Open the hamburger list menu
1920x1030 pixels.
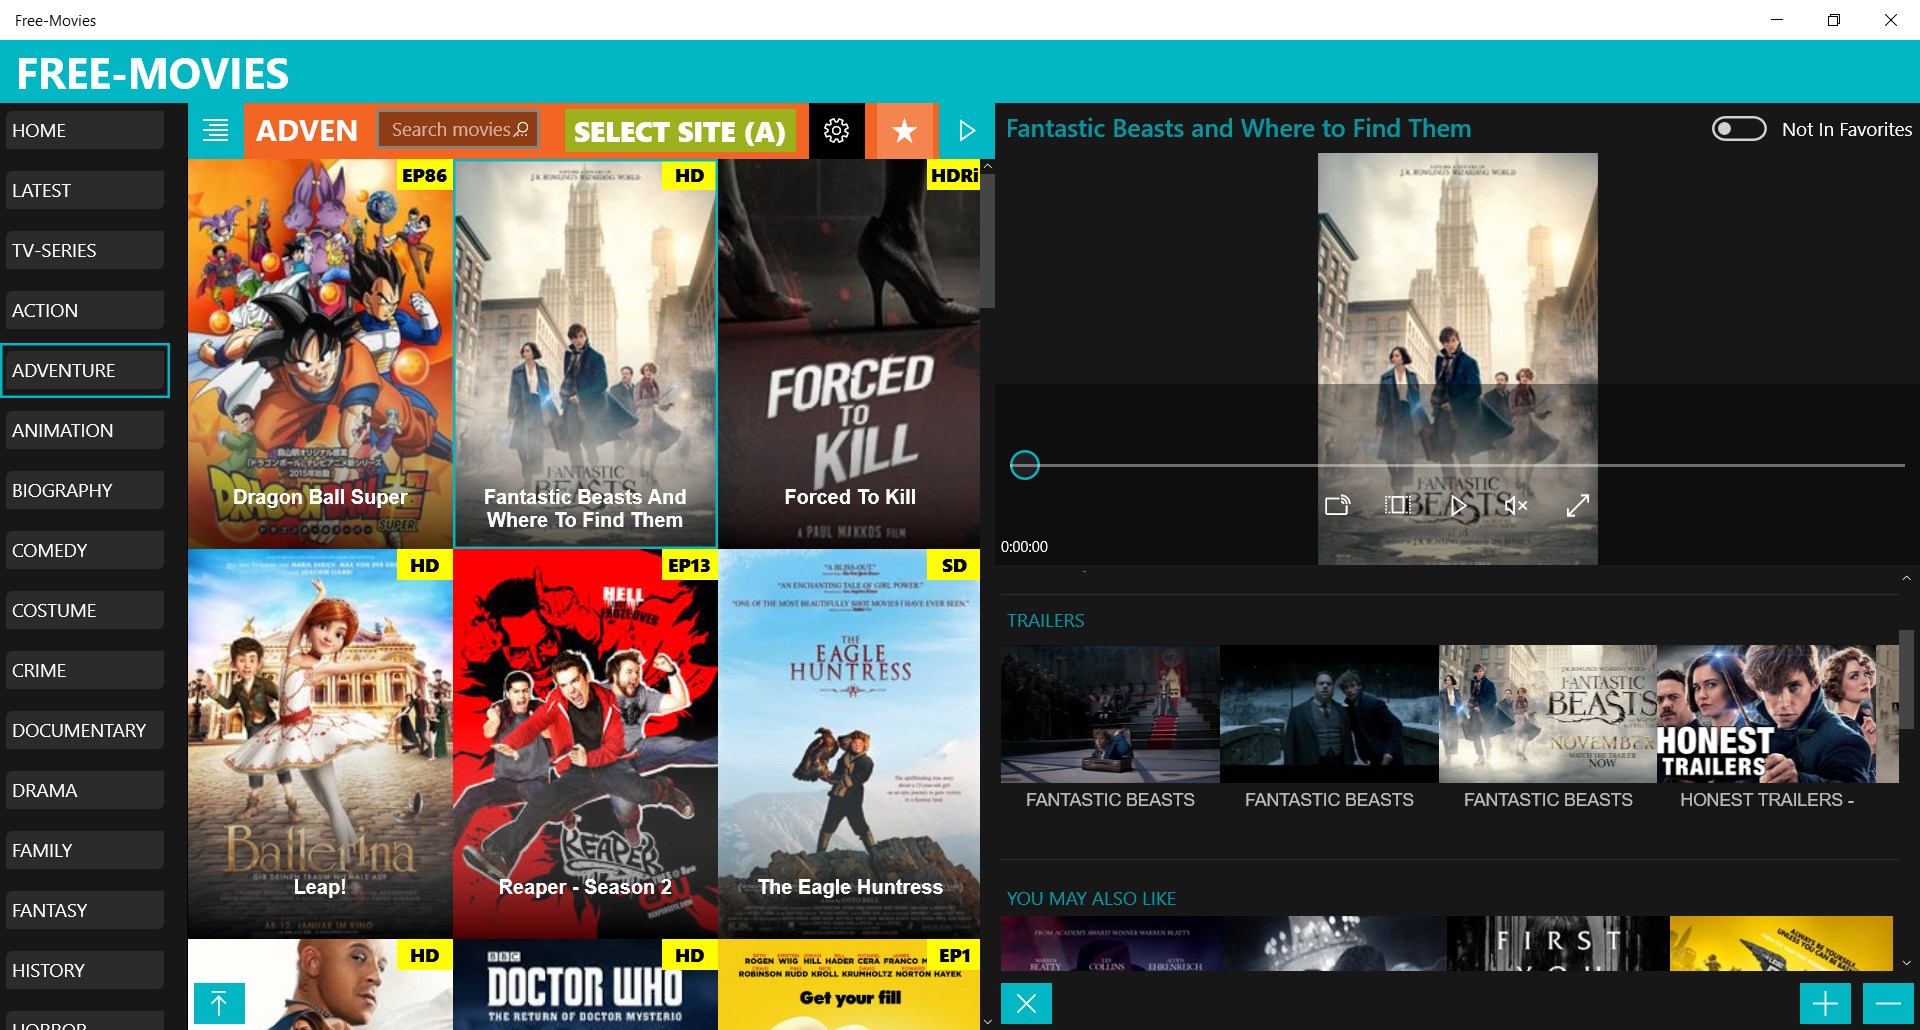tap(215, 130)
